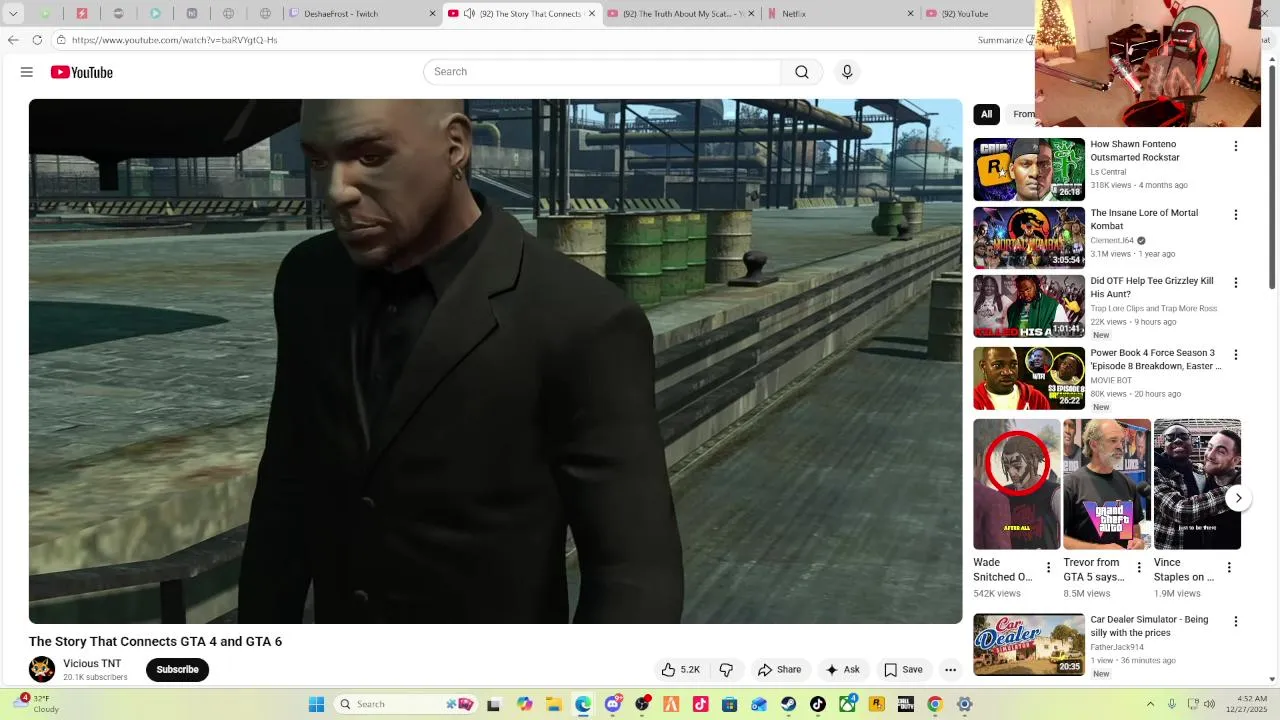Open the Wade Snitched short thumbnail
This screenshot has width=1280, height=720.
1017,484
